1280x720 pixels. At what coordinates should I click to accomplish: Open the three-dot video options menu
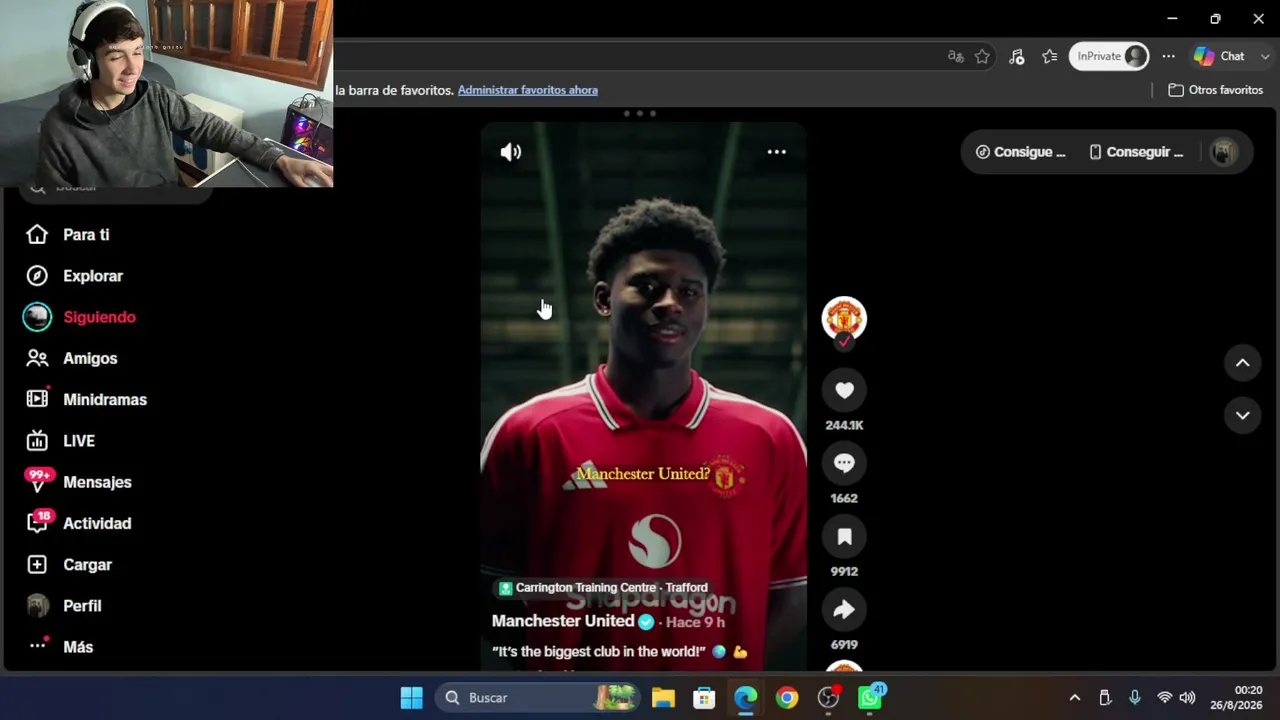point(776,152)
